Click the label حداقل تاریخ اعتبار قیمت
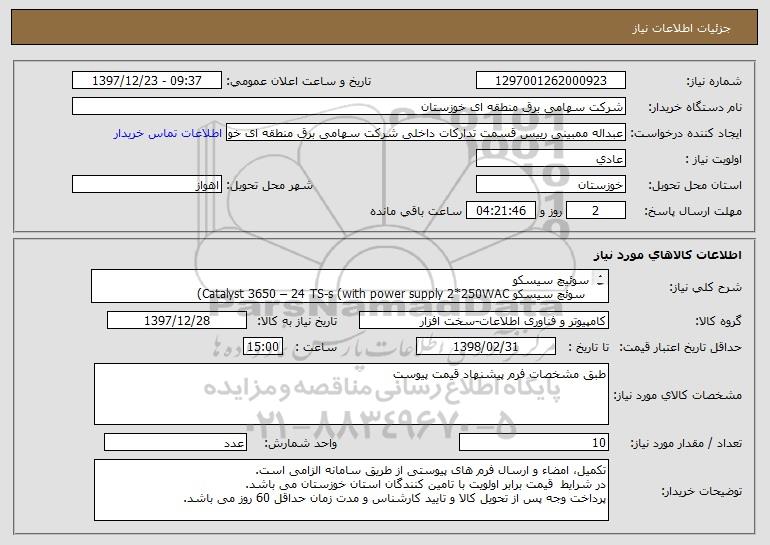Viewport: 770px width, 545px height. coord(680,347)
